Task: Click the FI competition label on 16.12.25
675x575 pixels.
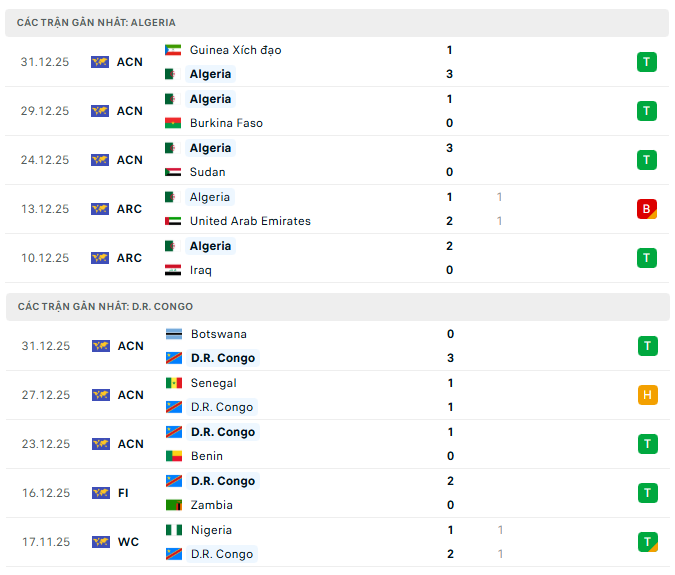Action: (x=122, y=493)
